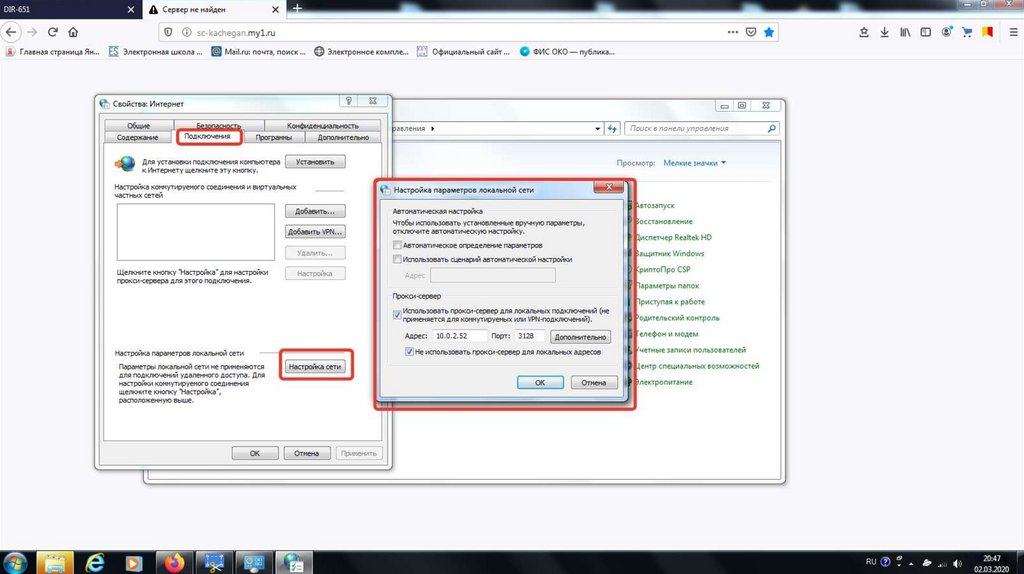Image resolution: width=1024 pixels, height=574 pixels.
Task: Check 'Использовать сценарий автоматической настройки'
Action: [x=398, y=259]
